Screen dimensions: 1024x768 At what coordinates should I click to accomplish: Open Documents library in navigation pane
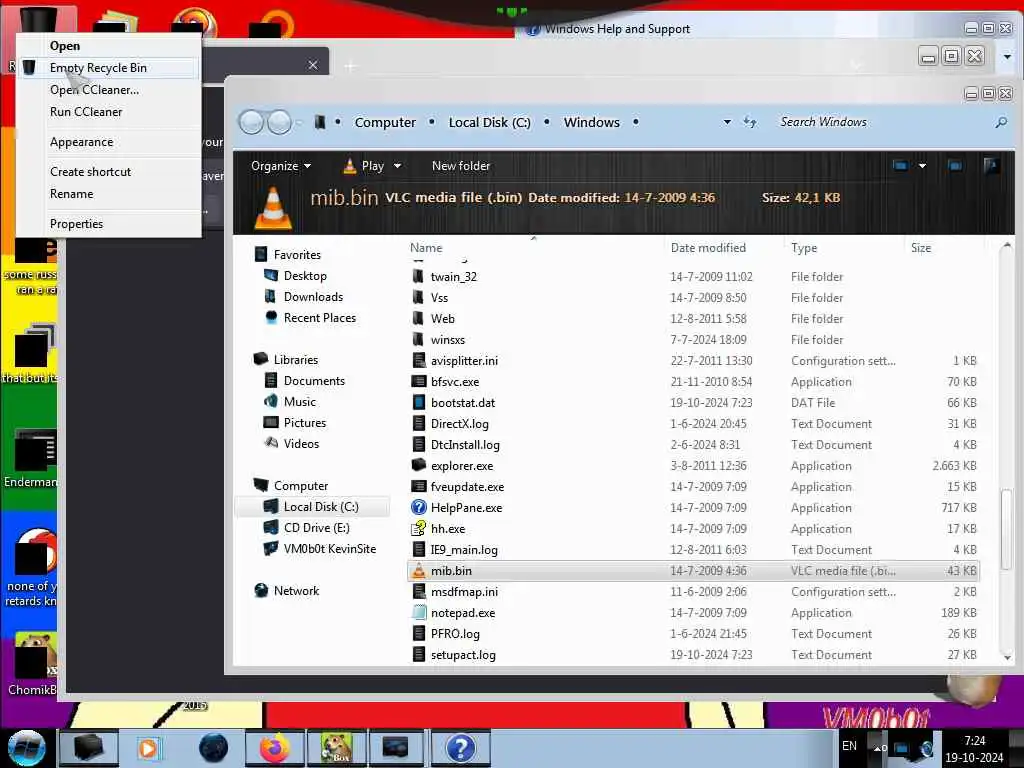pyautogui.click(x=314, y=381)
